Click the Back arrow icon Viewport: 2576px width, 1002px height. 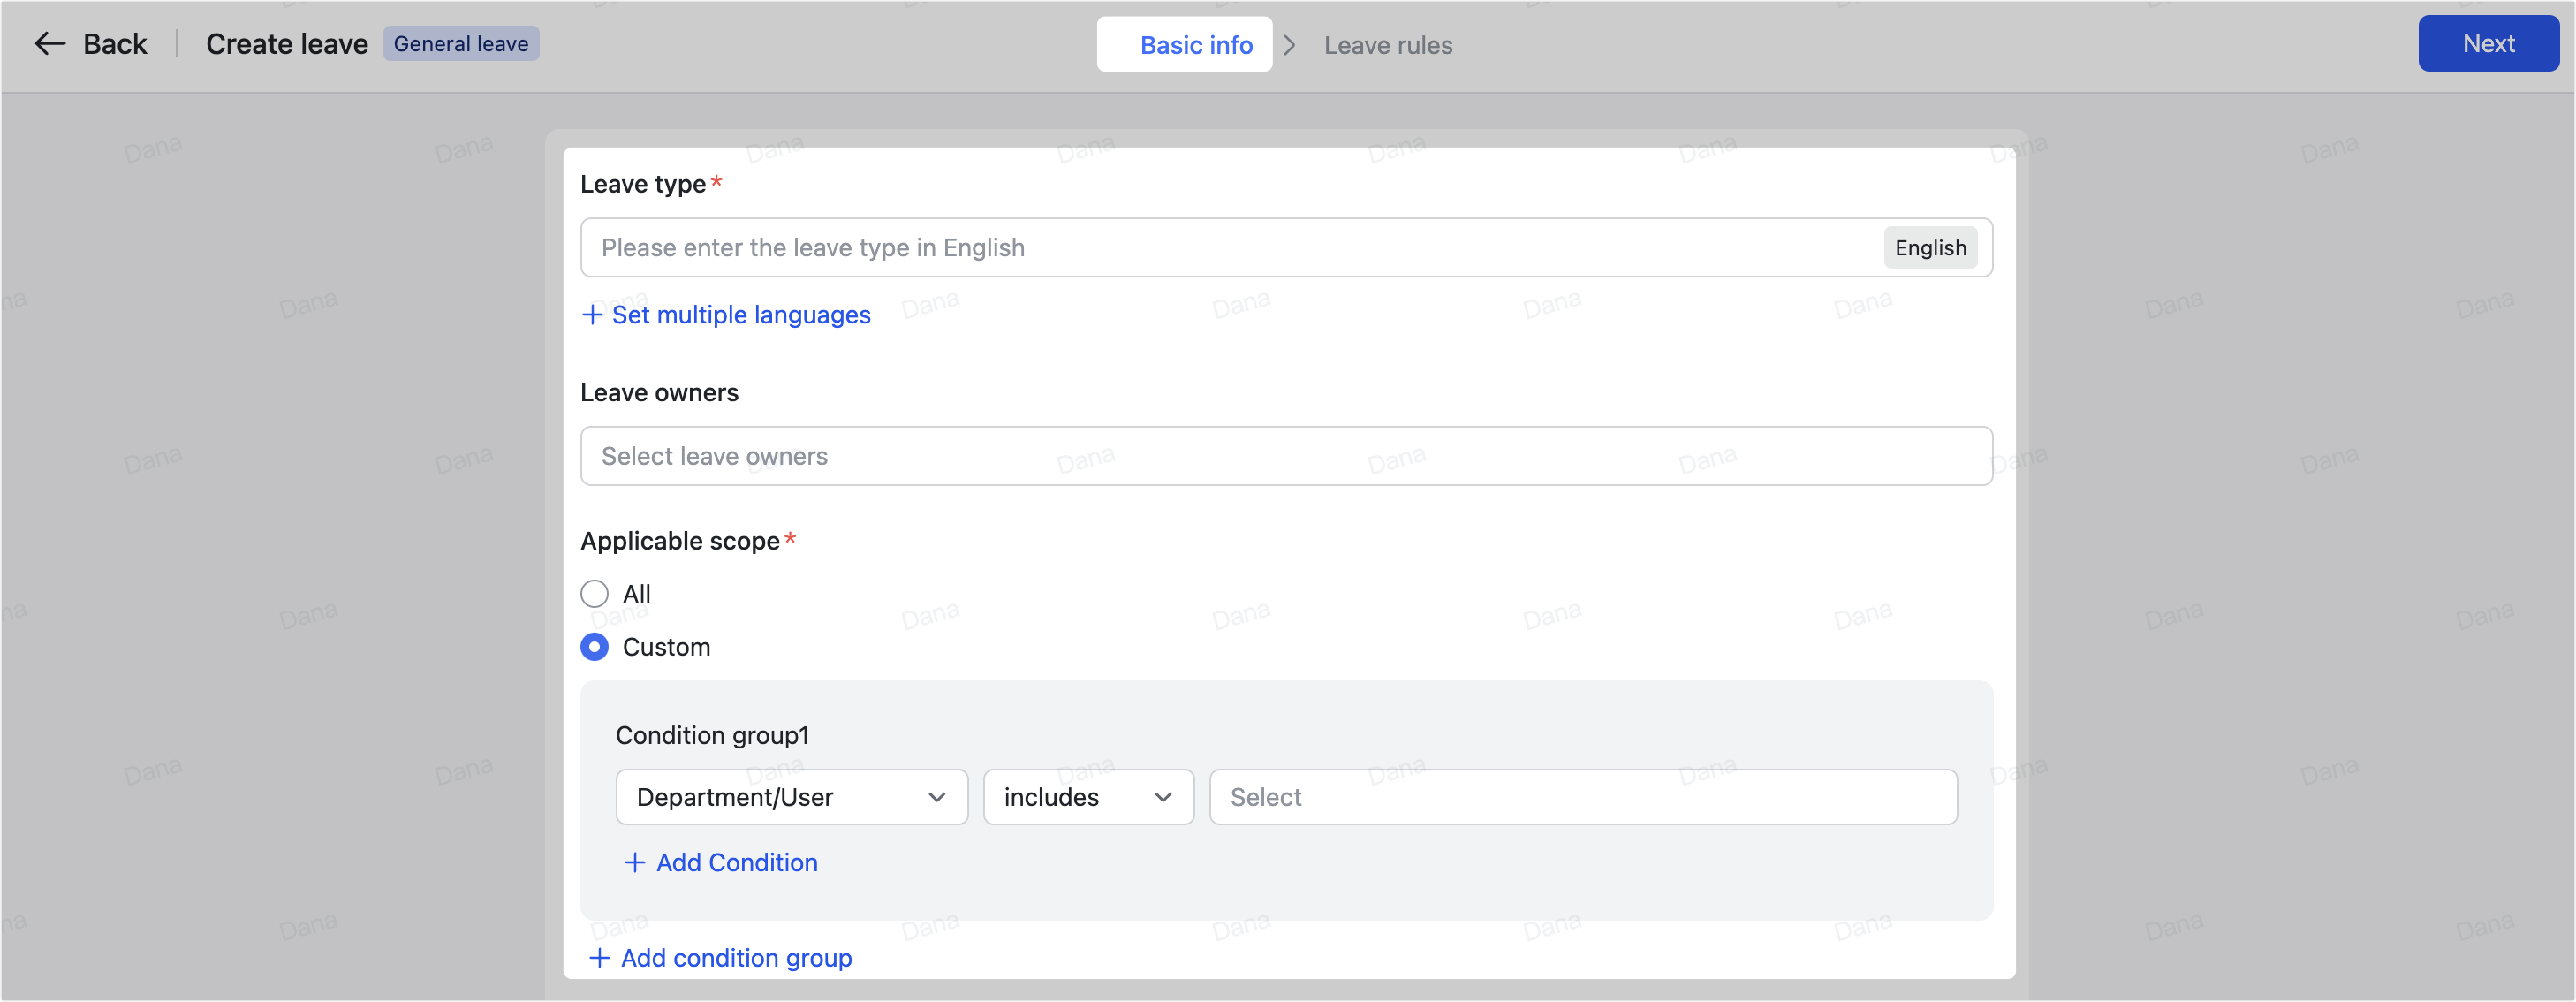click(x=50, y=44)
